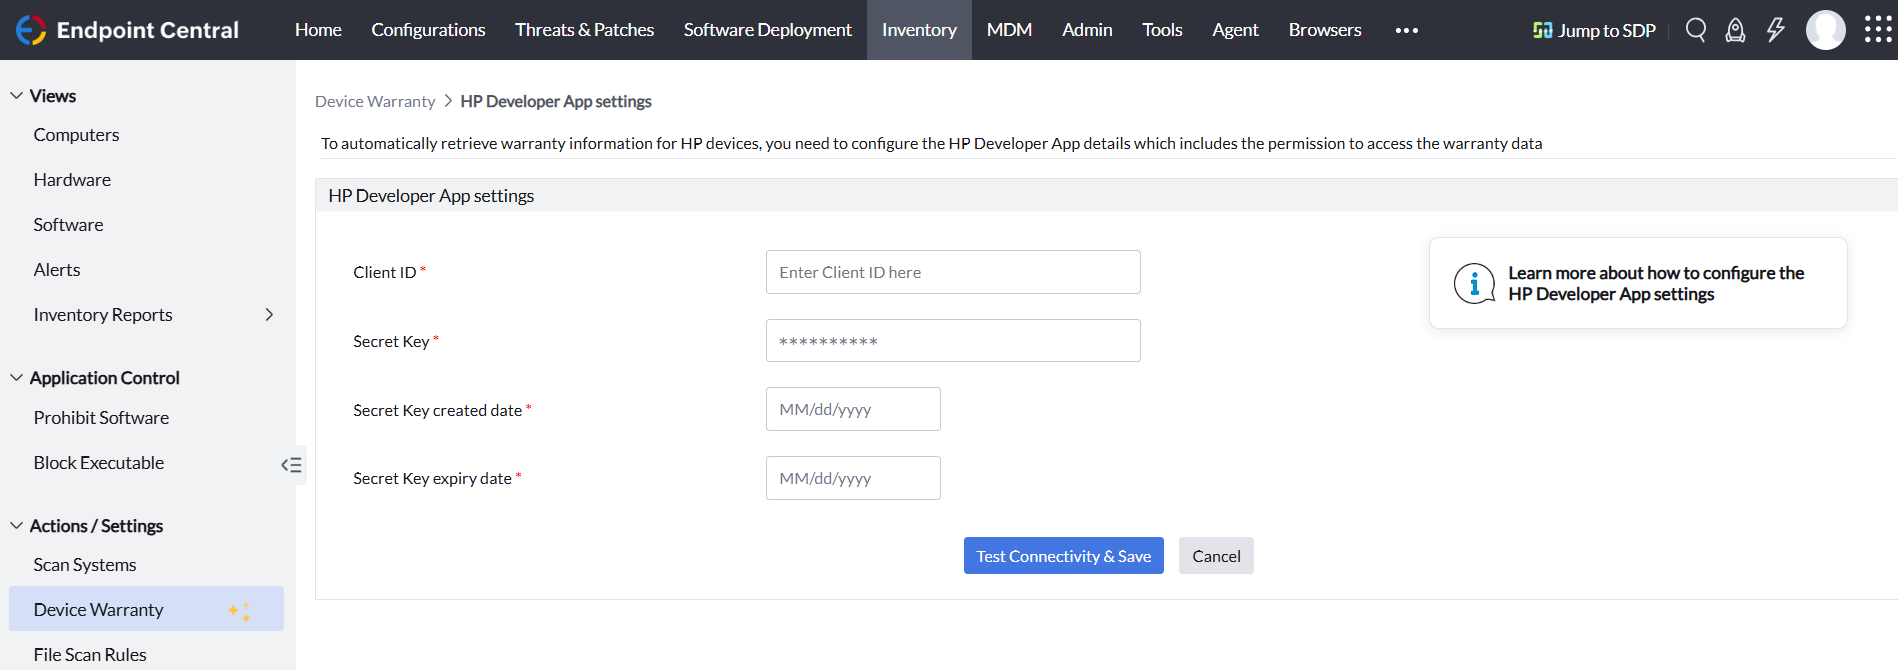This screenshot has width=1898, height=670.
Task: Go to the Home tab
Action: [318, 30]
